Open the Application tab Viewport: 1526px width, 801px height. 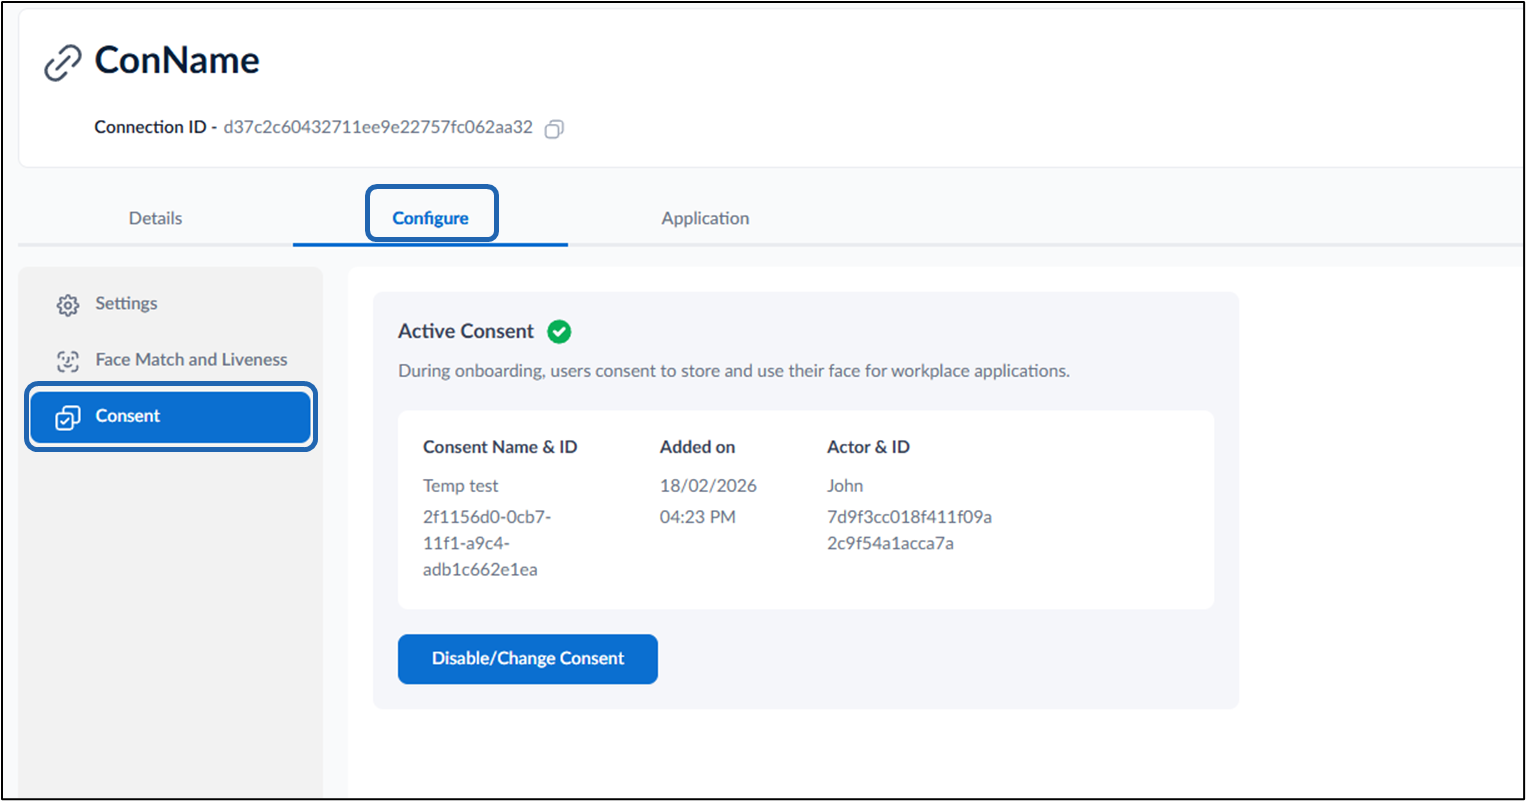[705, 218]
